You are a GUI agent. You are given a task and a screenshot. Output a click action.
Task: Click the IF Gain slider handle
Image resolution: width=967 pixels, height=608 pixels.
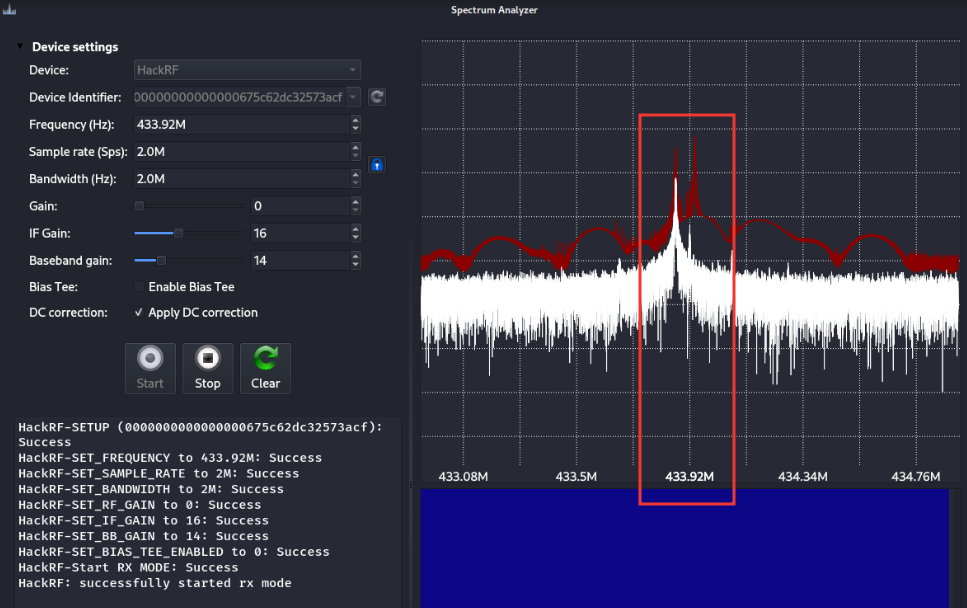178,233
